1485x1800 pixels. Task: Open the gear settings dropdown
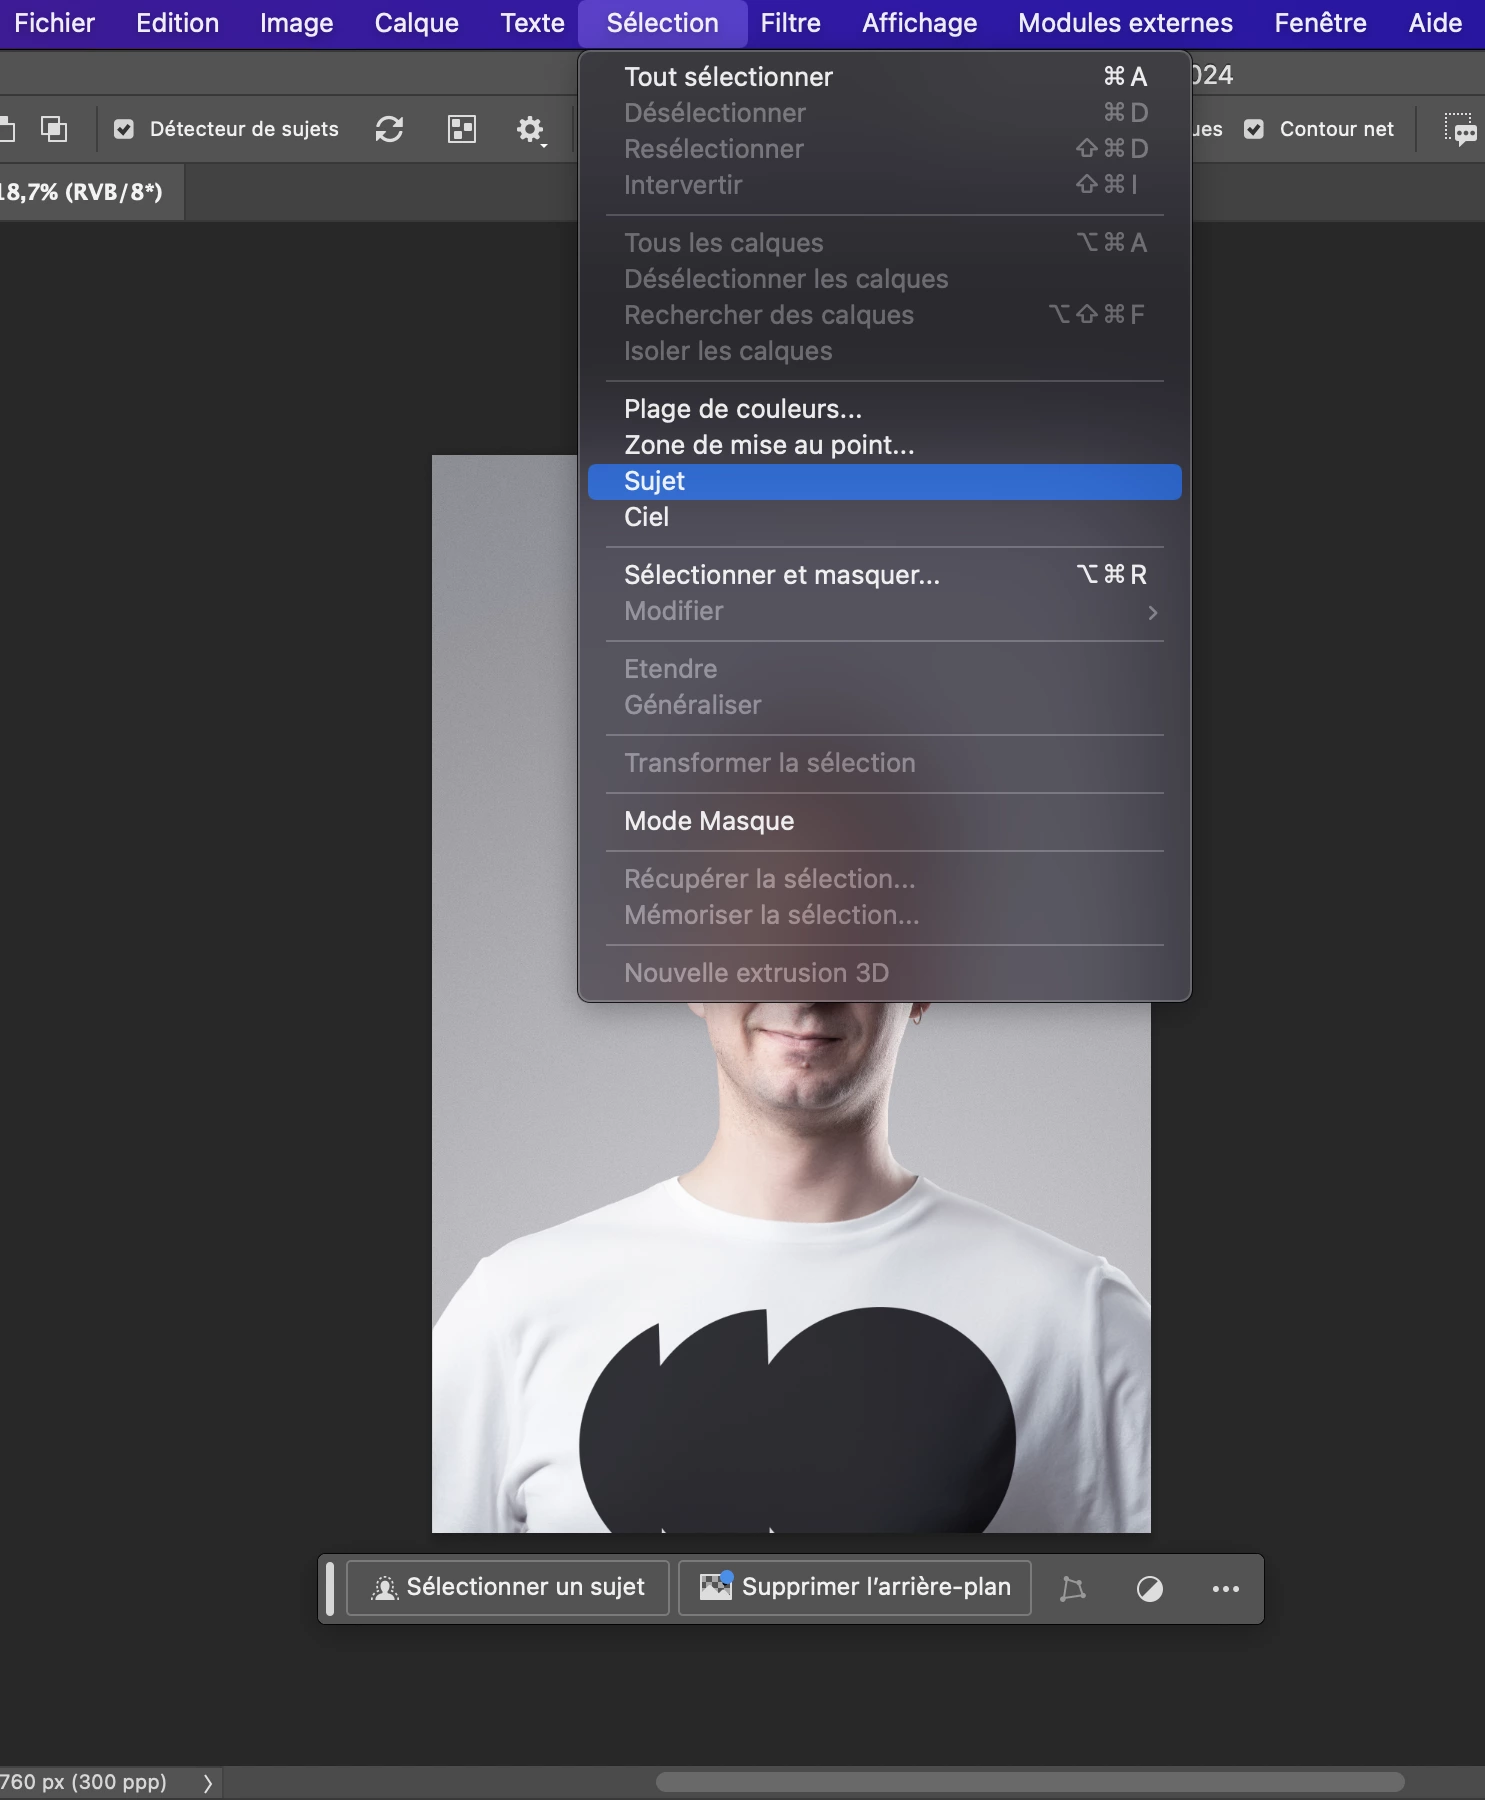coord(530,130)
